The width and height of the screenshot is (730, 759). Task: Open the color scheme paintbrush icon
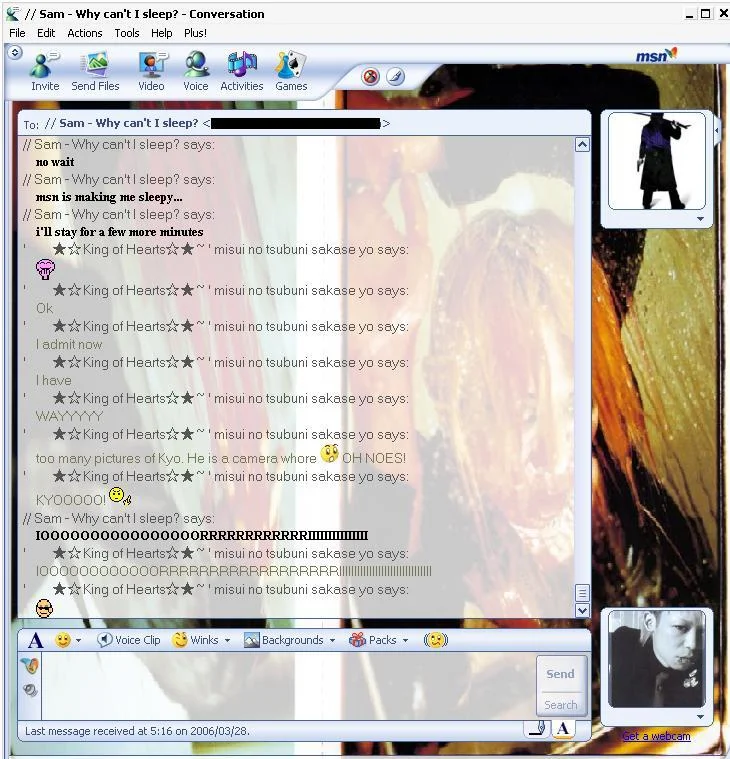point(395,76)
